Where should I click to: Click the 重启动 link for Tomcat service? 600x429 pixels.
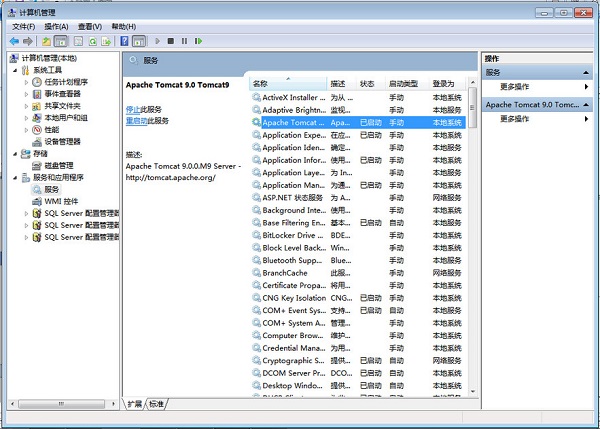[136, 120]
